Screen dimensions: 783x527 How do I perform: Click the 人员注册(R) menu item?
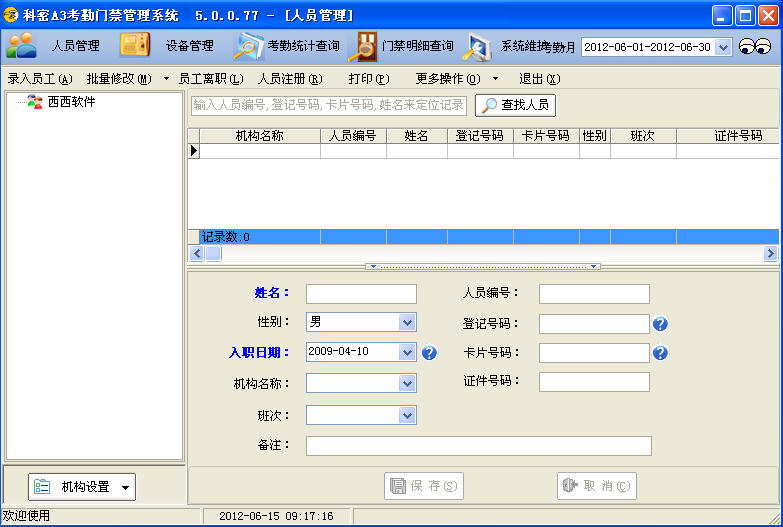(290, 79)
